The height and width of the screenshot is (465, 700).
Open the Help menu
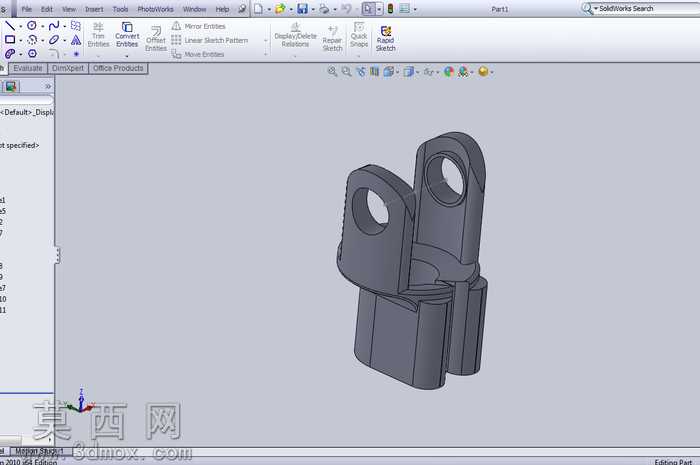point(222,9)
